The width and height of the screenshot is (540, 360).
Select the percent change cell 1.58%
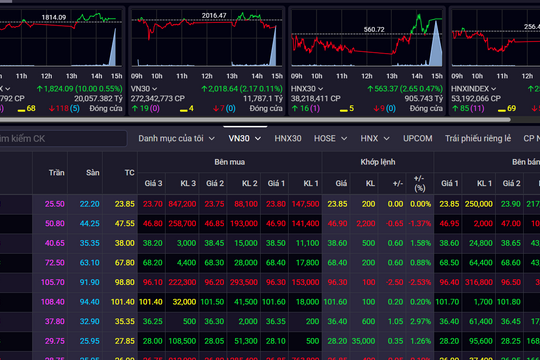(420, 243)
